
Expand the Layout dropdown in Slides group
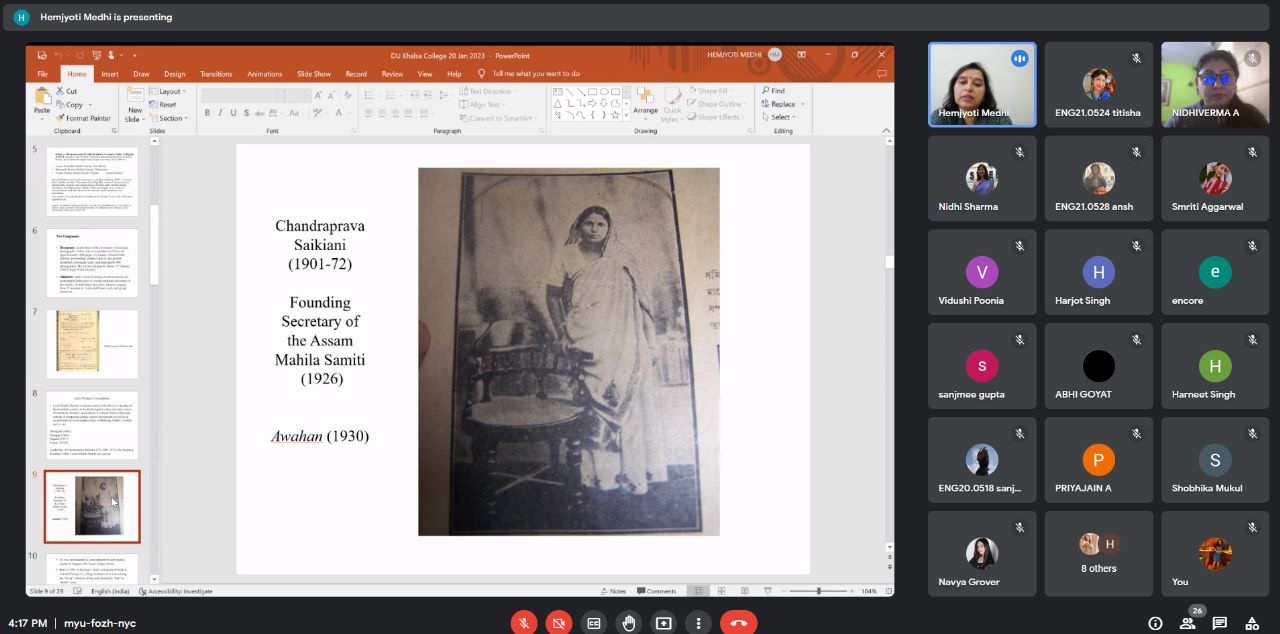click(x=170, y=91)
